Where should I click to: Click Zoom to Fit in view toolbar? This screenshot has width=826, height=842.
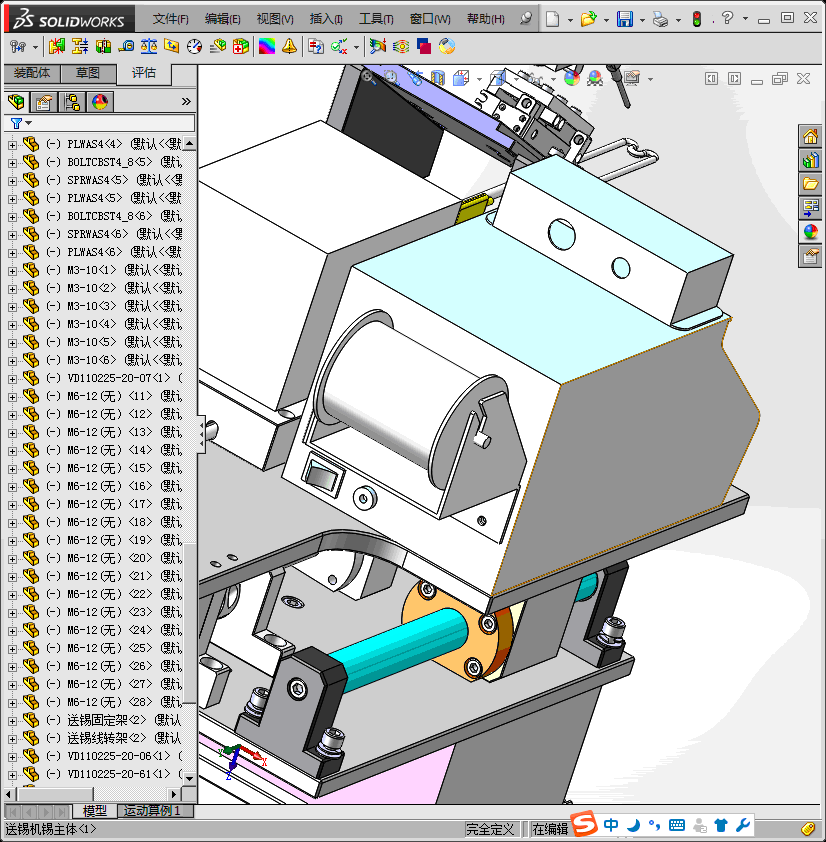(x=368, y=77)
